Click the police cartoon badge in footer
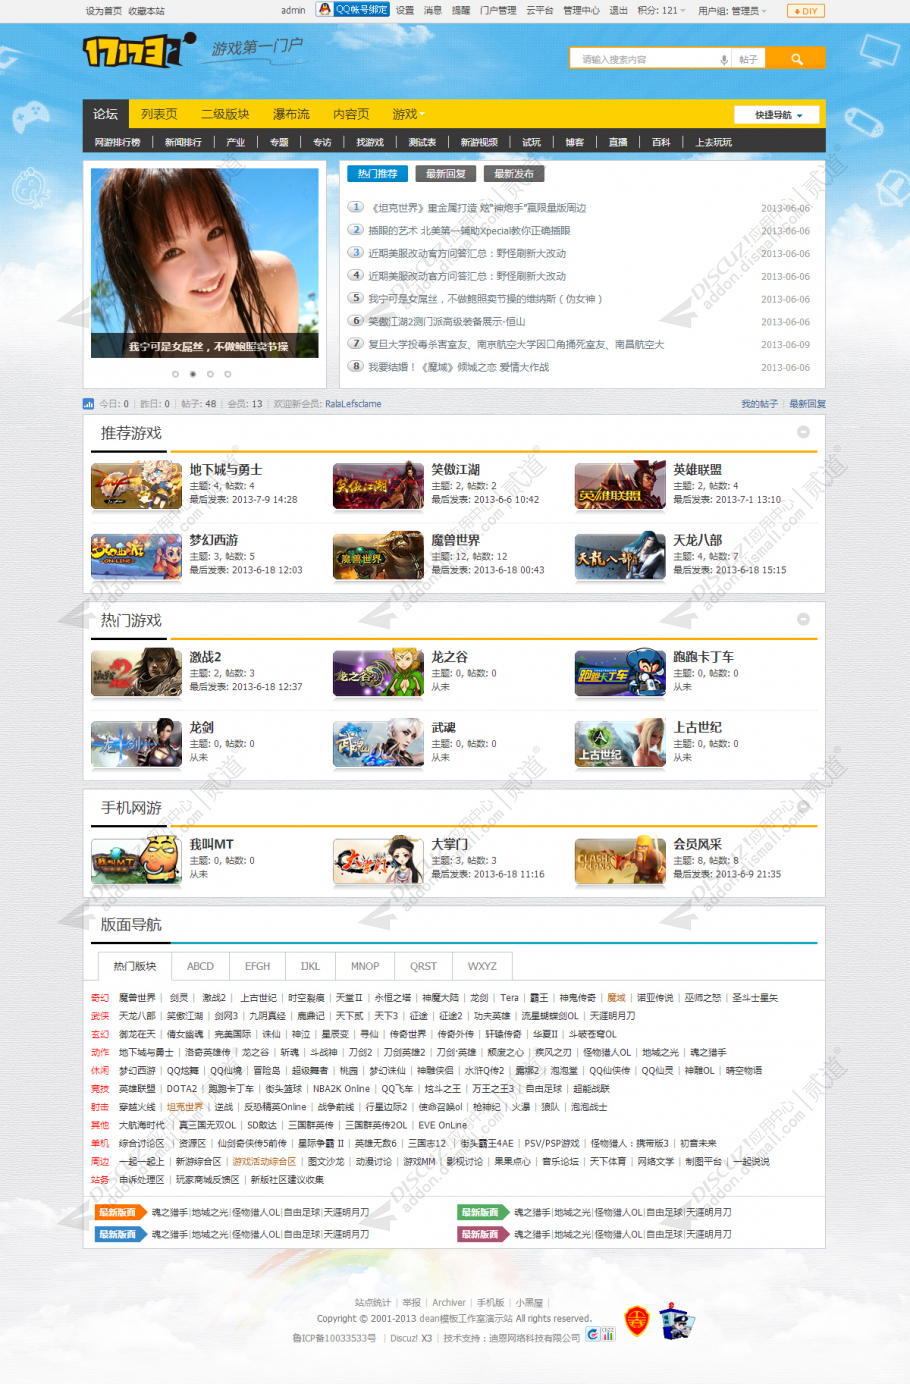Viewport: 910px width, 1384px height. [677, 1321]
